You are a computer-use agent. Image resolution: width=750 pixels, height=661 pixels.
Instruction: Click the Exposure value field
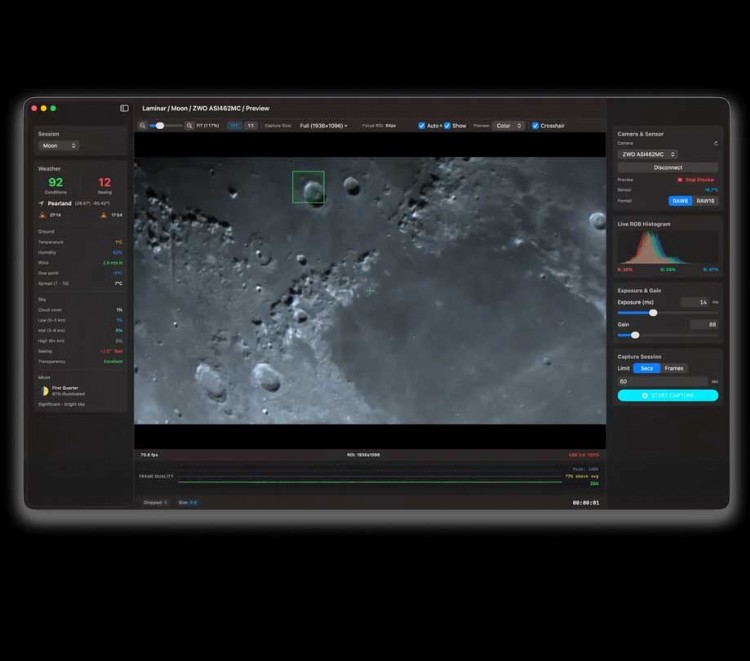click(695, 302)
